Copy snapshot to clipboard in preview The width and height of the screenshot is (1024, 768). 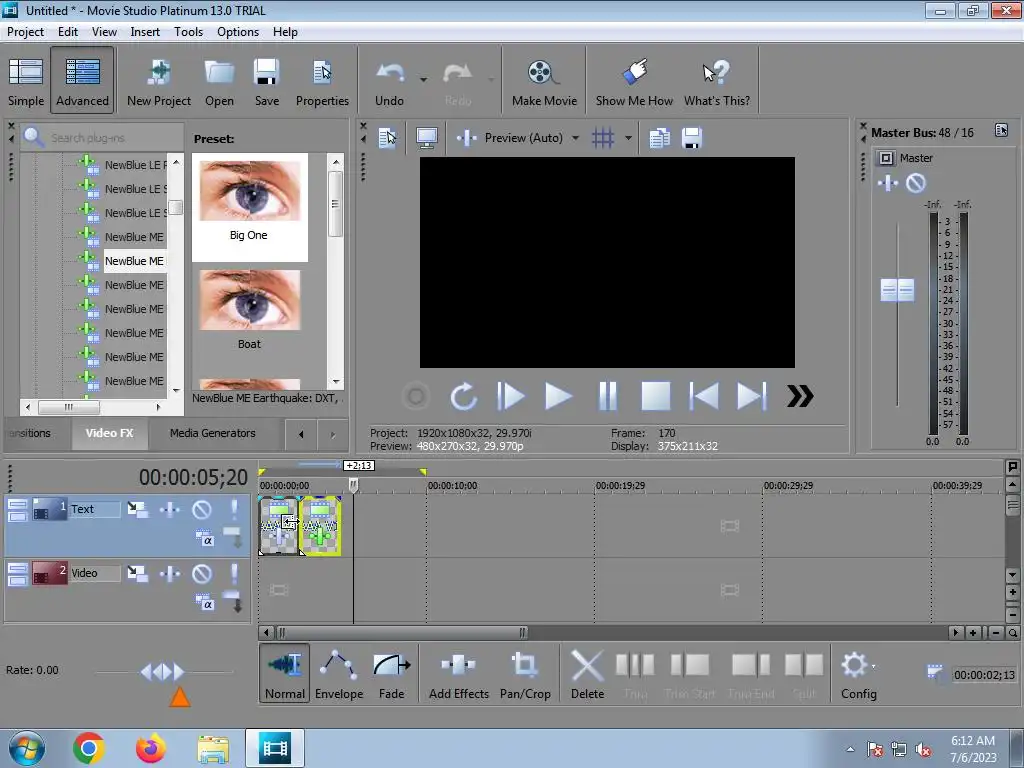tap(660, 138)
